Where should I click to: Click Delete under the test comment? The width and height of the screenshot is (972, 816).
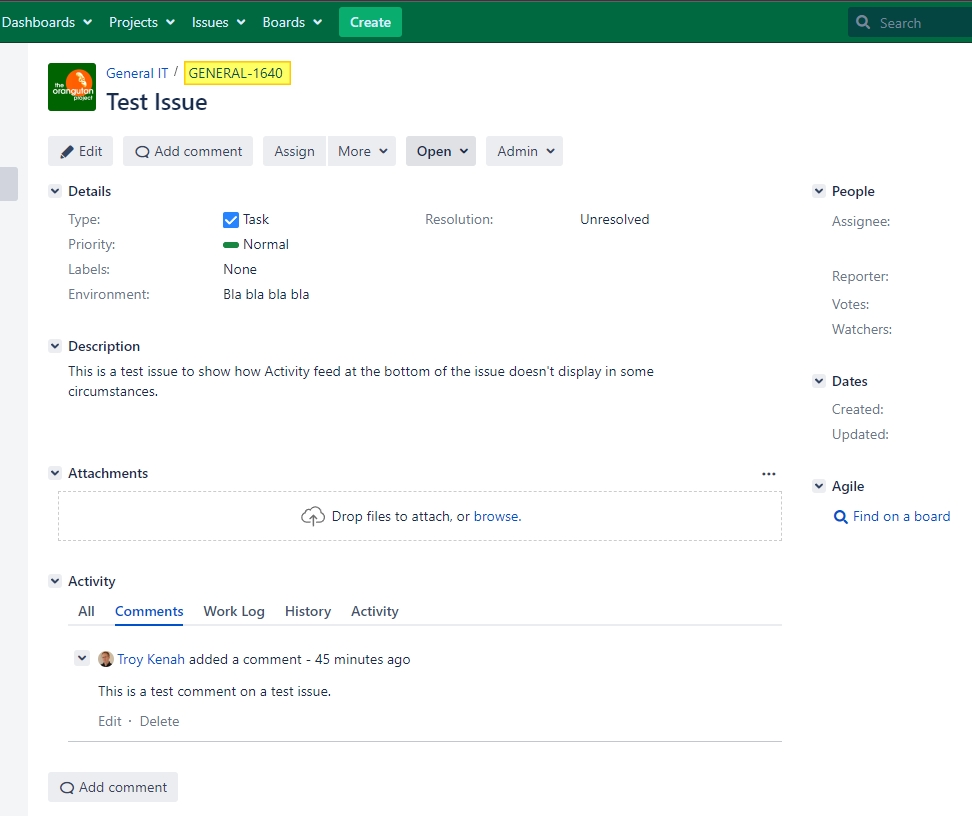click(159, 721)
